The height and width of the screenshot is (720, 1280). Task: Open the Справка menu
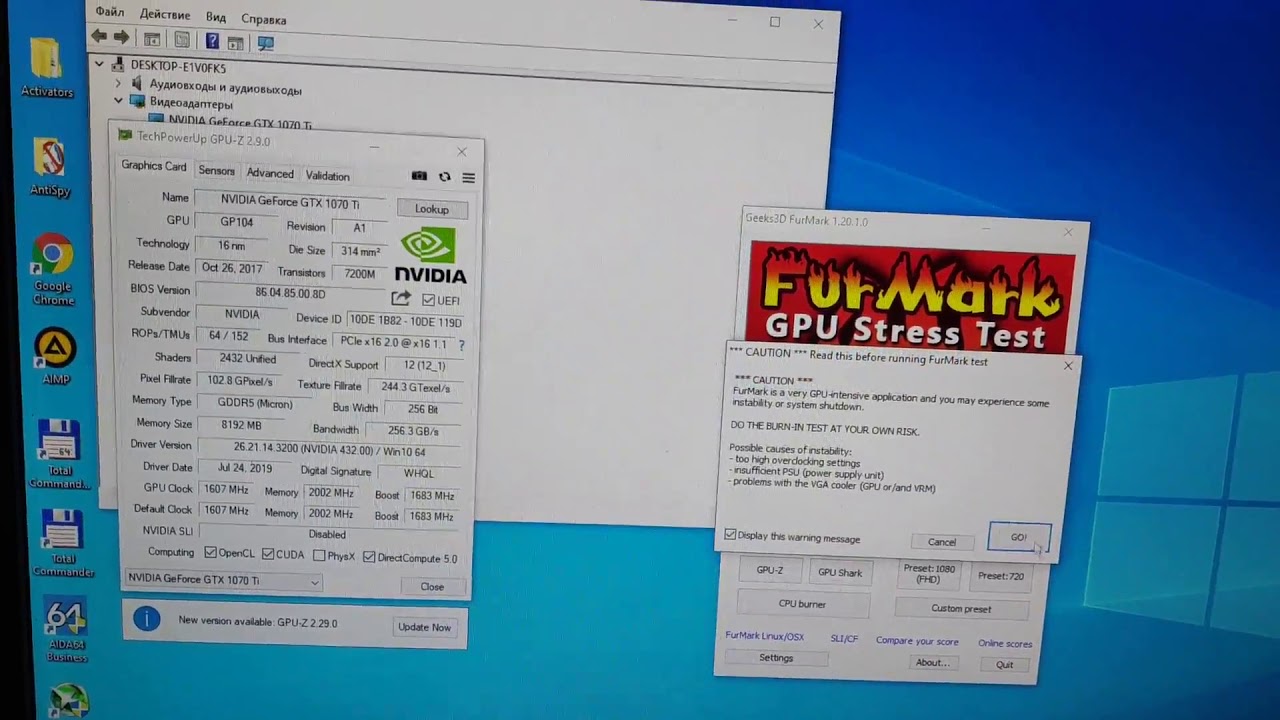[x=264, y=19]
